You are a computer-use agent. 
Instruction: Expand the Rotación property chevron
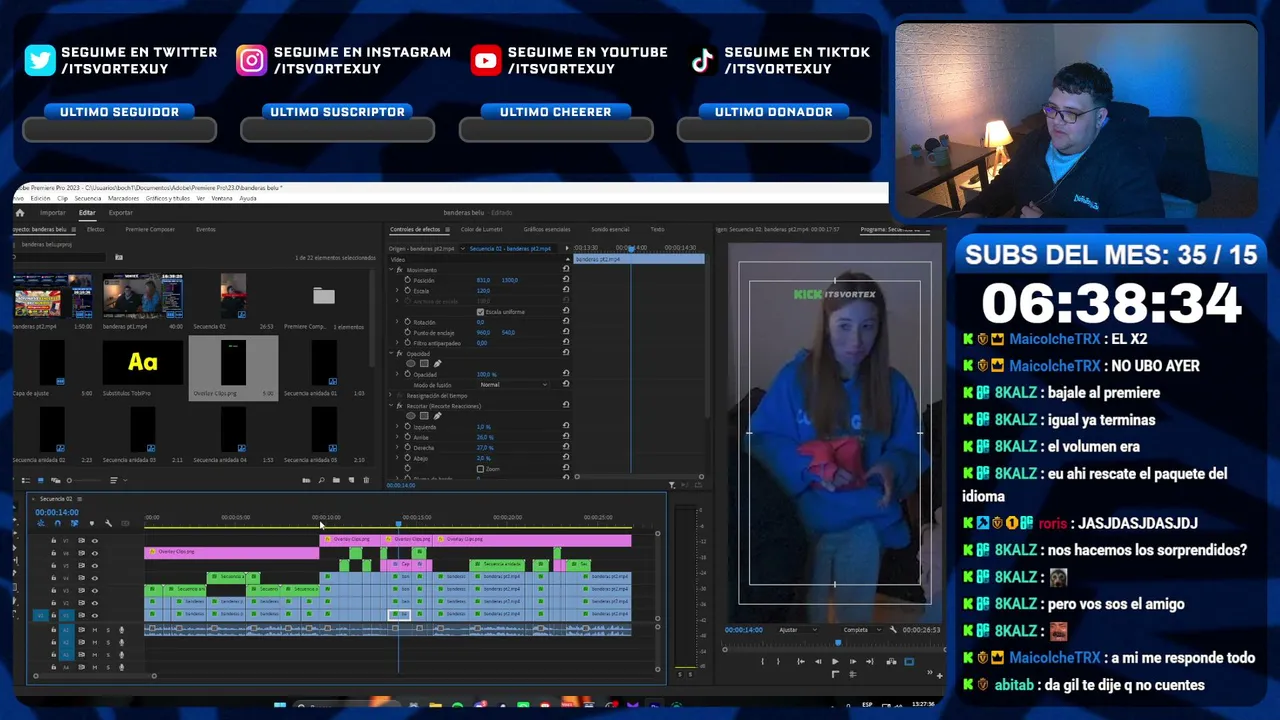coord(398,322)
